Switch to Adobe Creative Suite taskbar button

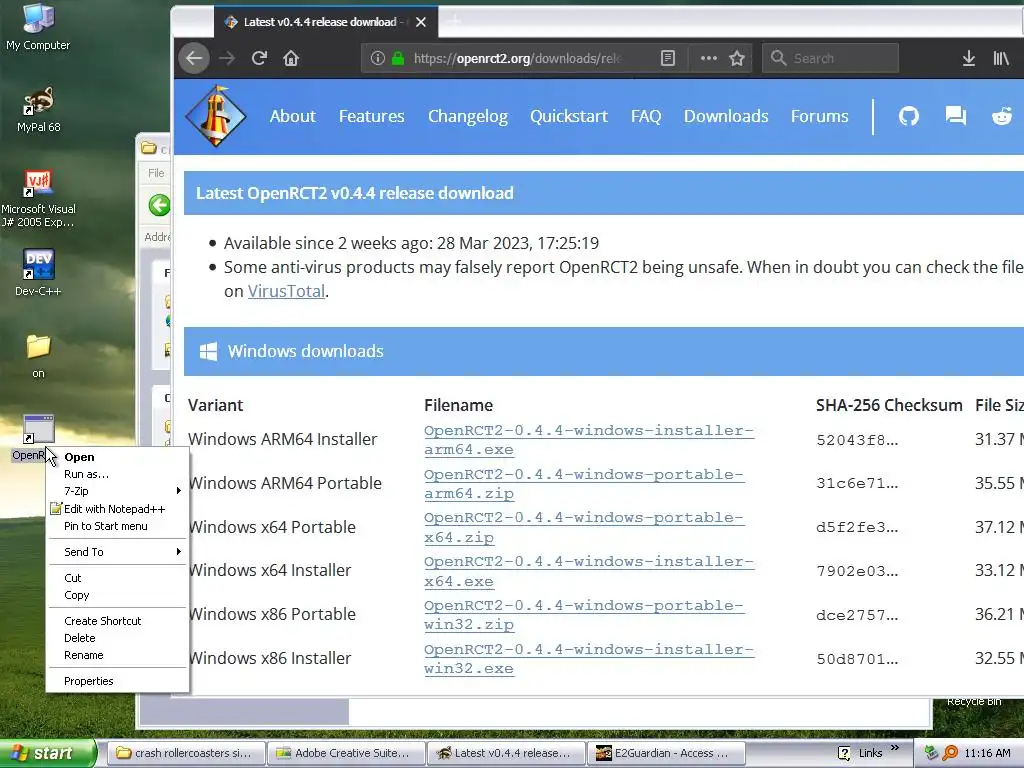pos(347,753)
